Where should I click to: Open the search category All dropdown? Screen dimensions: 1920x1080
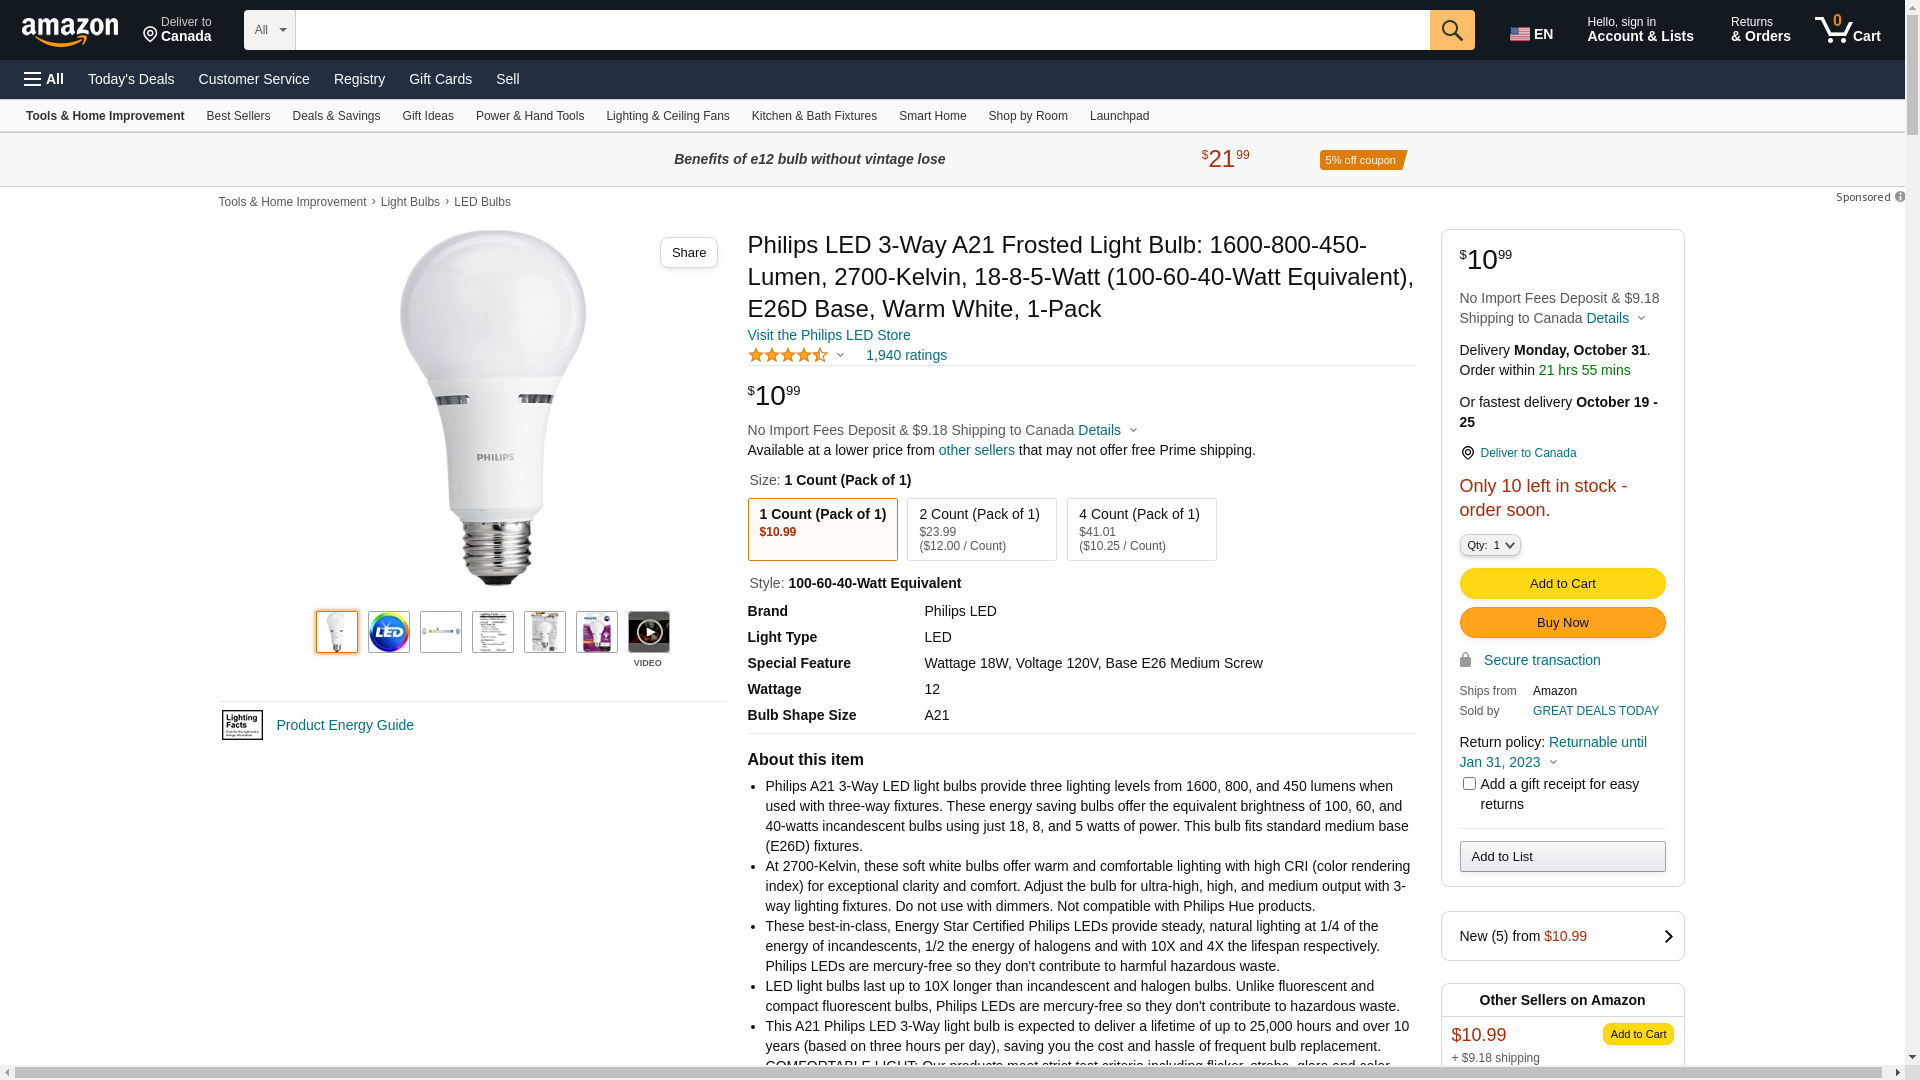pos(269,30)
